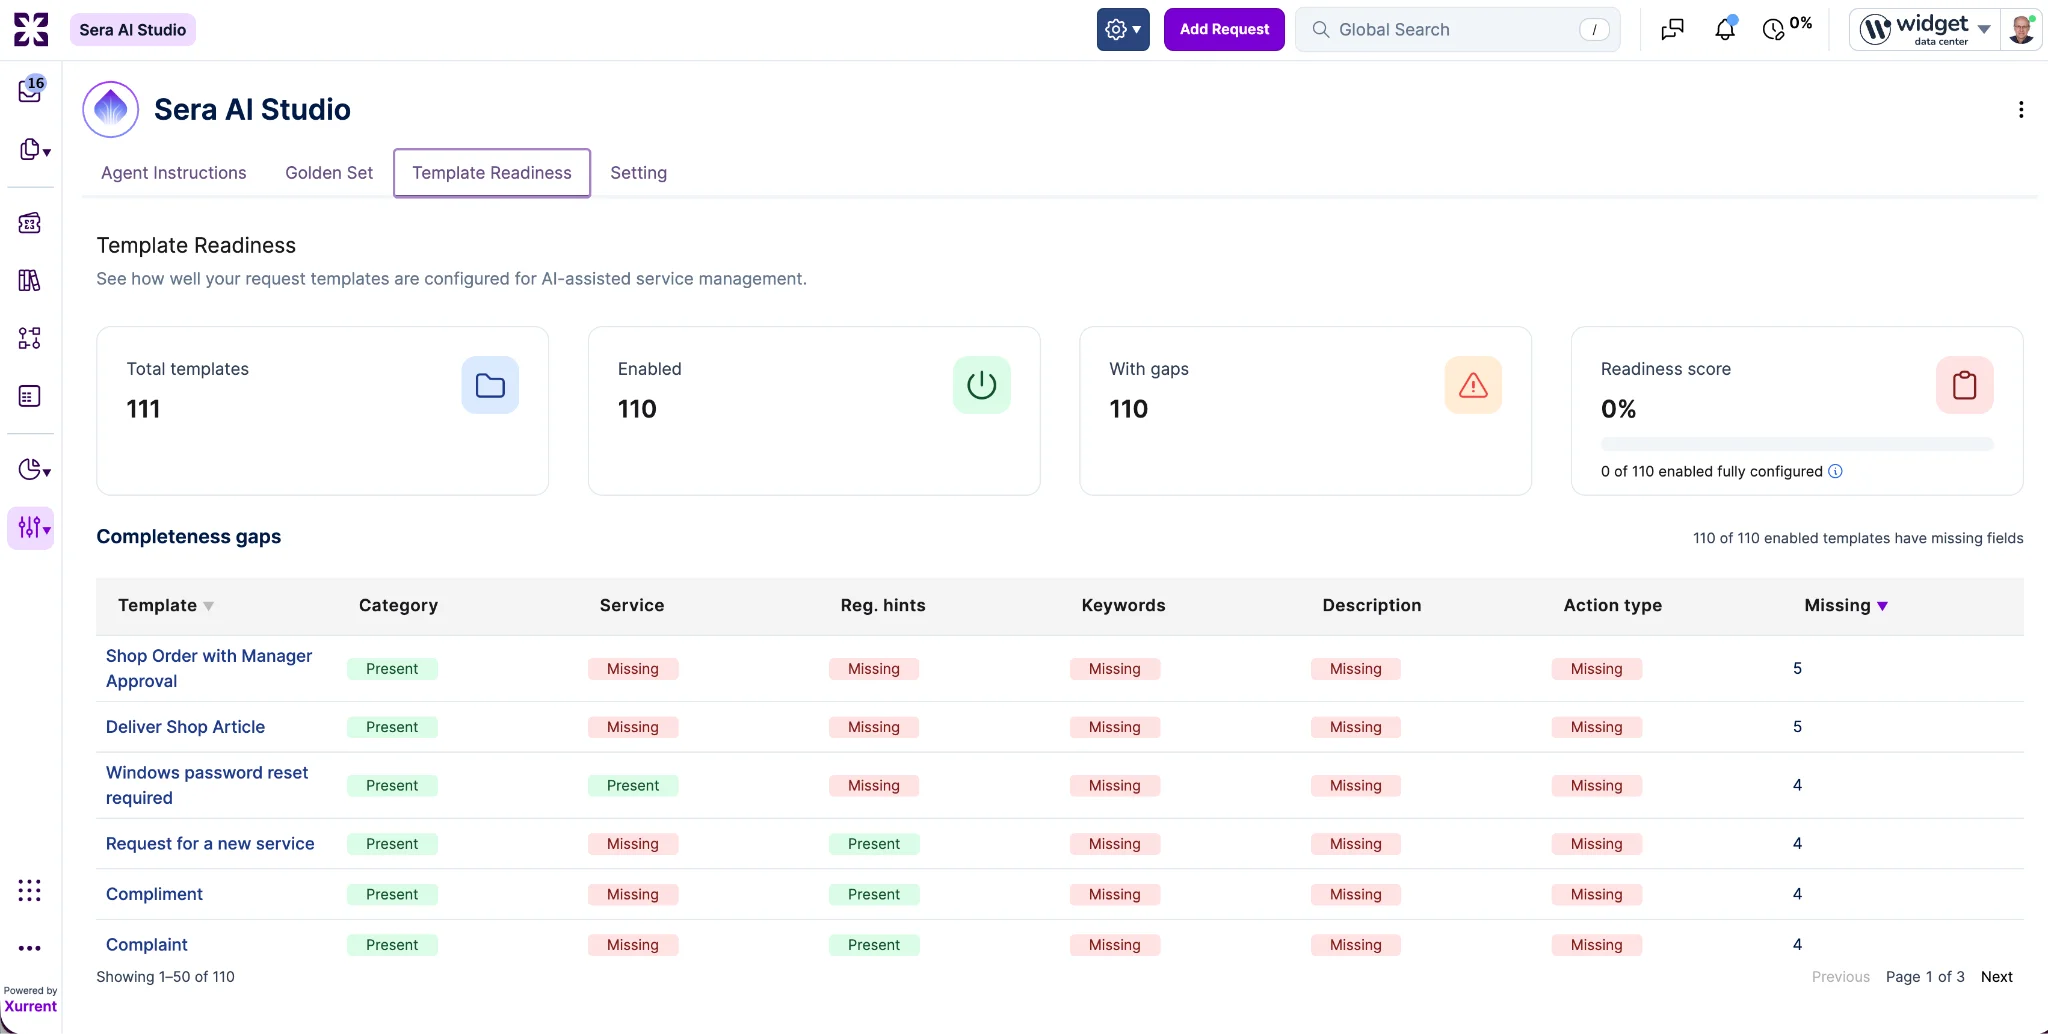The image size is (2048, 1034).
Task: Open the records sidebar icon with arrow
Action: coord(34,150)
